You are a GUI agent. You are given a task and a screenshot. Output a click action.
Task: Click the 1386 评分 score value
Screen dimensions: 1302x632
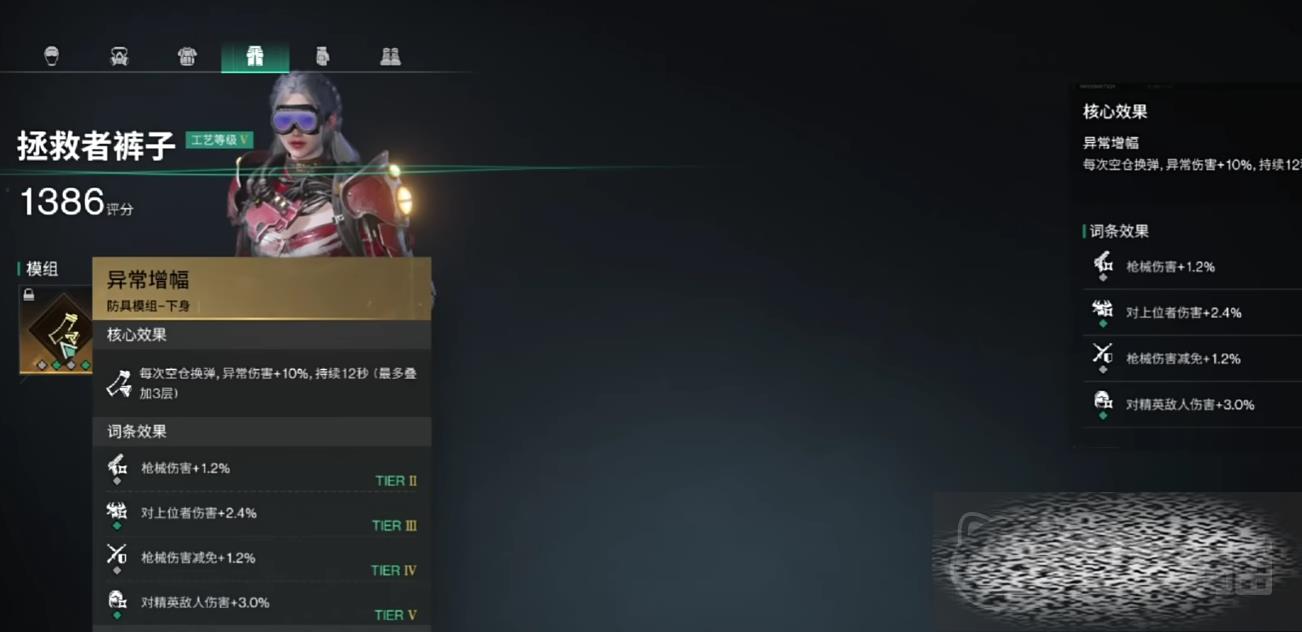(77, 203)
